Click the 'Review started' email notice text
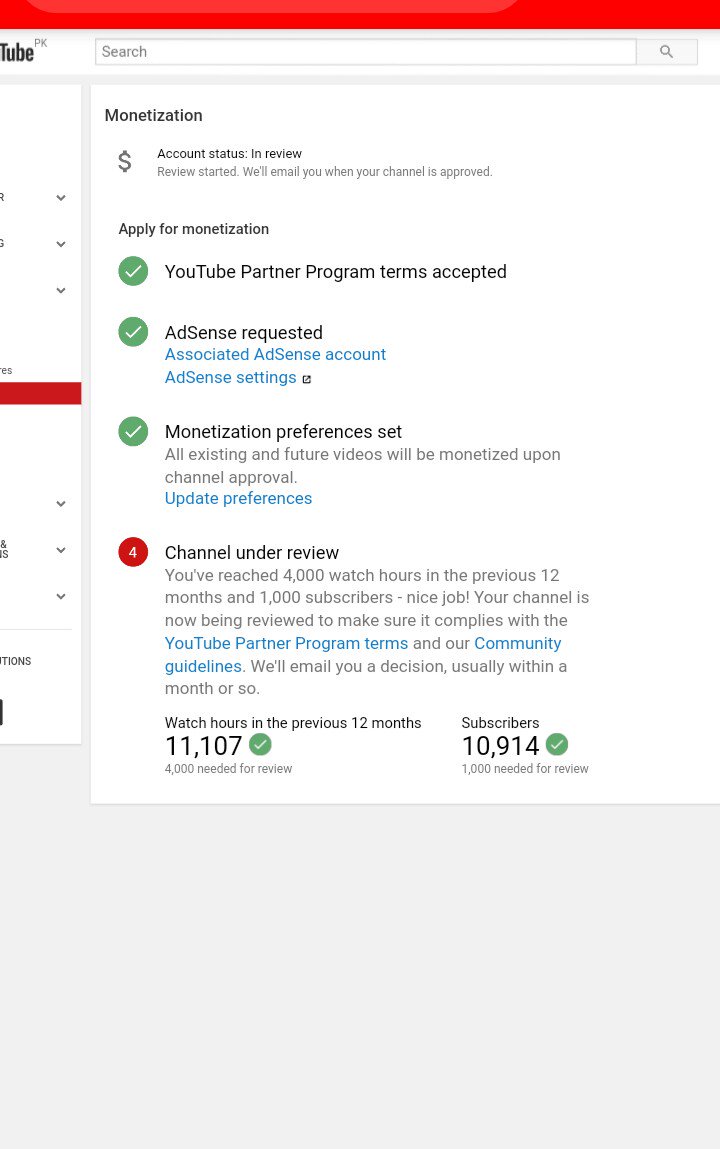The image size is (720, 1149). coord(324,171)
